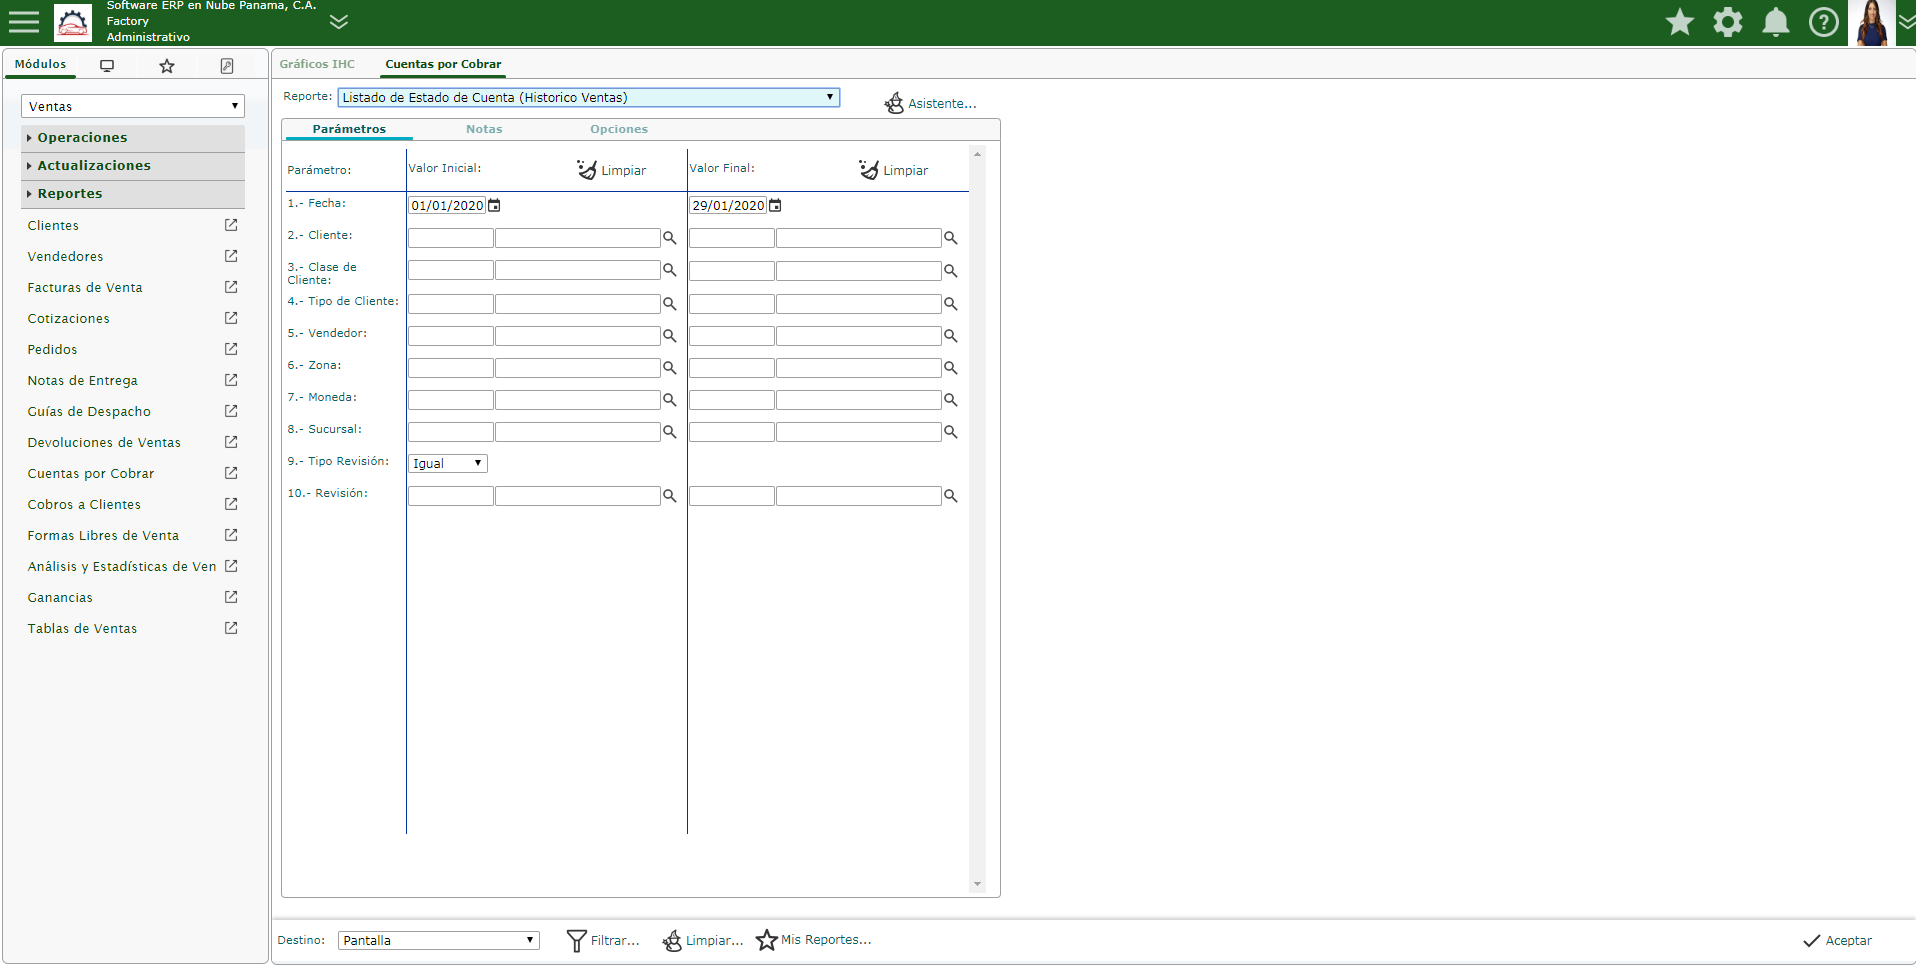Click bottom Limpiar button
This screenshot has width=1916, height=966.
pos(703,940)
